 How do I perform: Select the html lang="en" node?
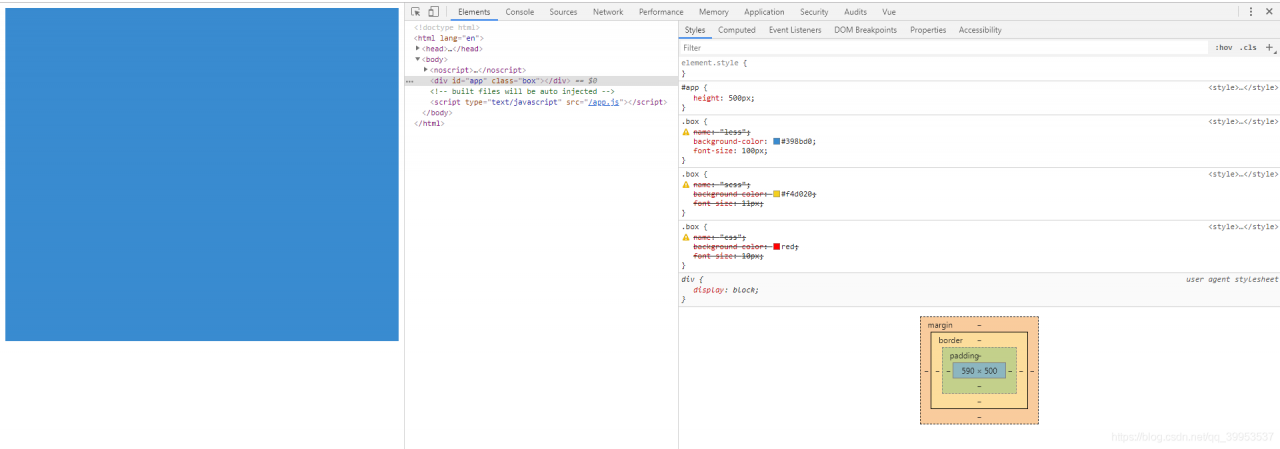[449, 38]
